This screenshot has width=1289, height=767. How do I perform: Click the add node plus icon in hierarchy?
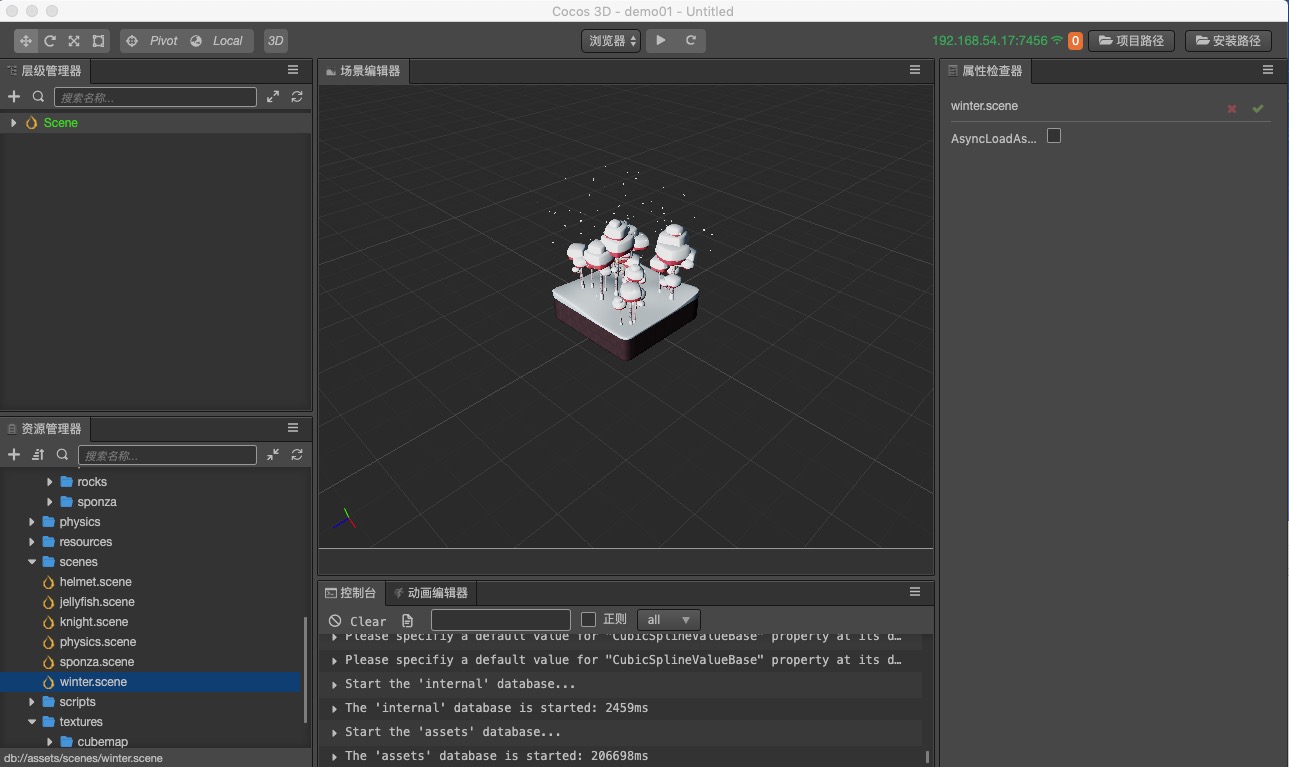click(x=14, y=97)
